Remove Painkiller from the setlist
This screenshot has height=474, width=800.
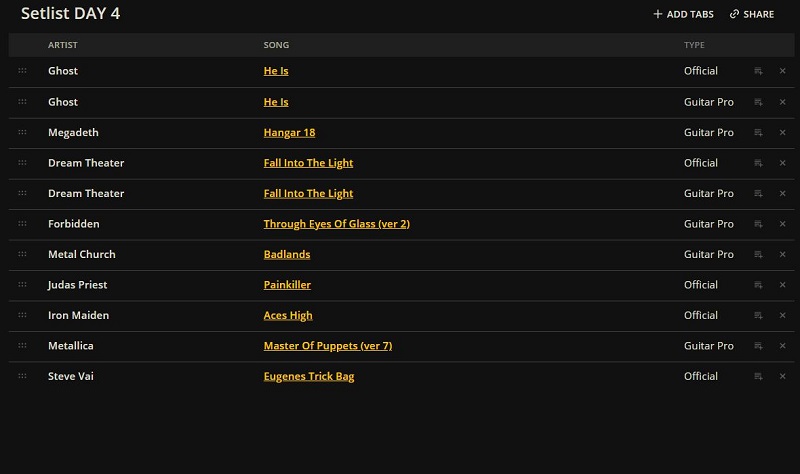coord(782,285)
